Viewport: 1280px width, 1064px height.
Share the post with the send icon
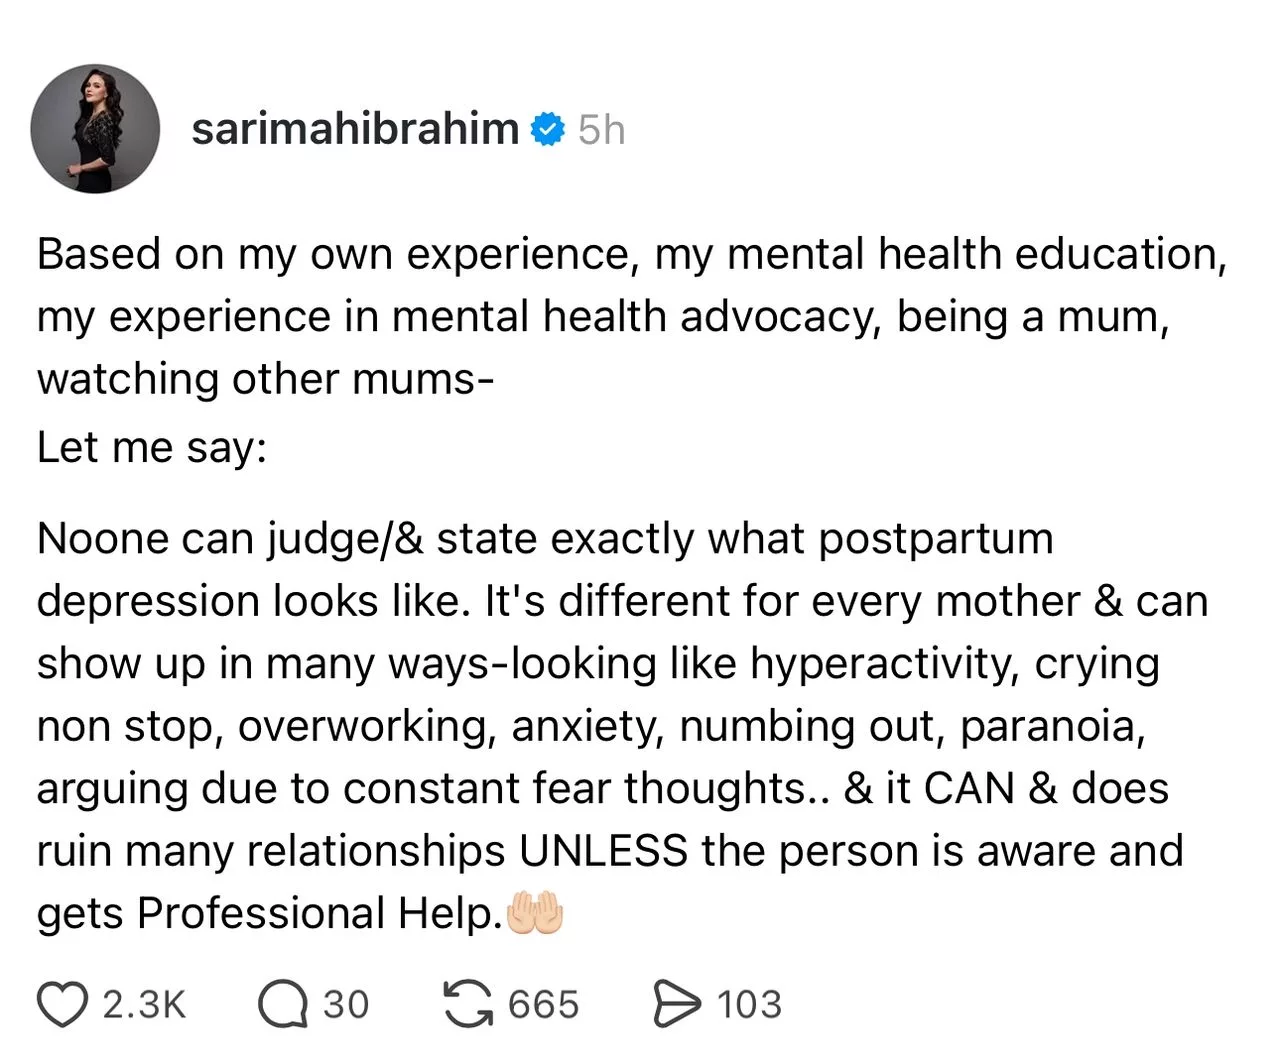click(676, 1003)
